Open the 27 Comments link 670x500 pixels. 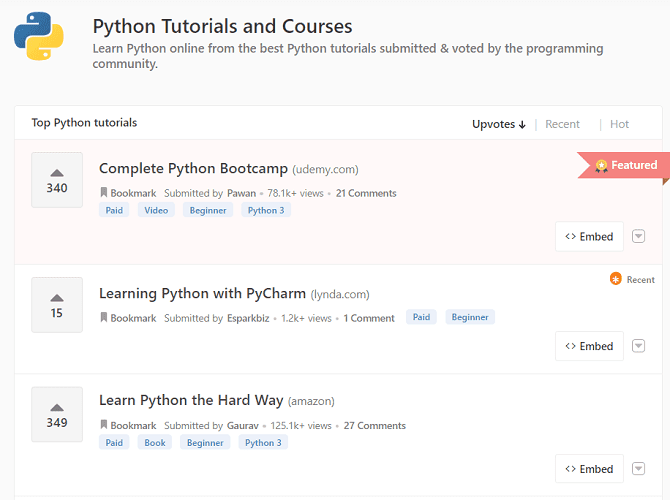click(374, 425)
